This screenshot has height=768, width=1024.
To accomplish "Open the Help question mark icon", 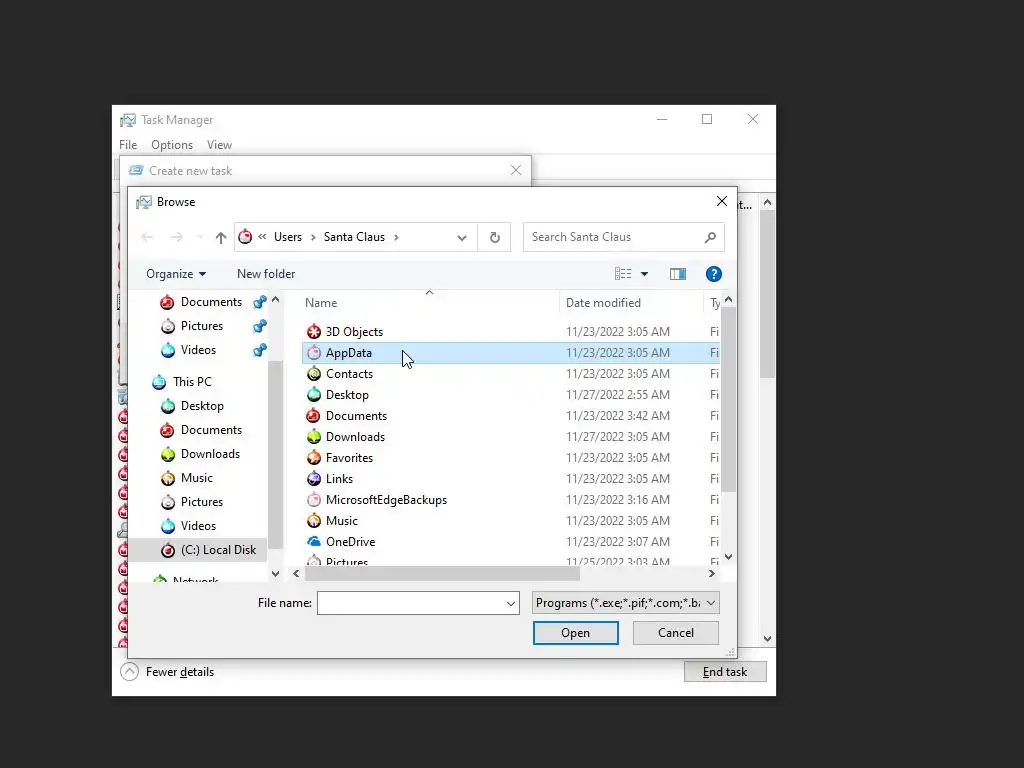I will pos(714,274).
